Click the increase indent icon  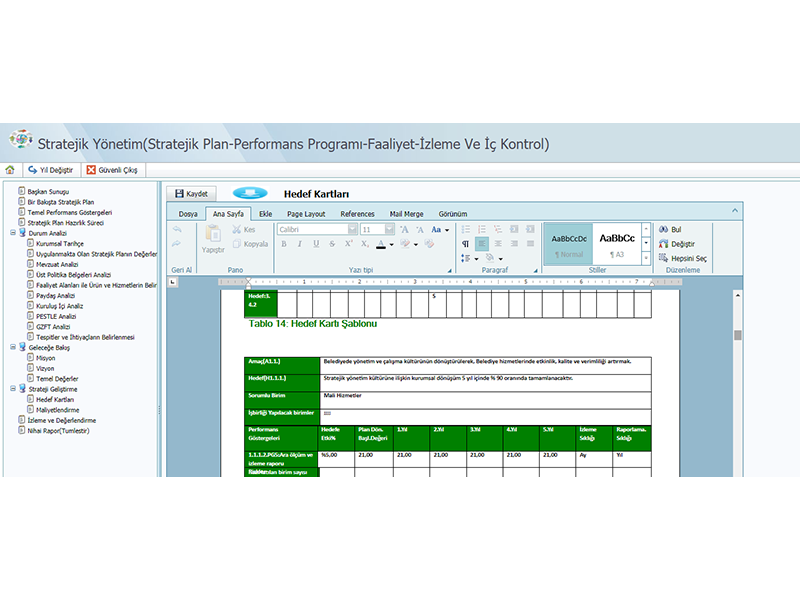tap(531, 230)
